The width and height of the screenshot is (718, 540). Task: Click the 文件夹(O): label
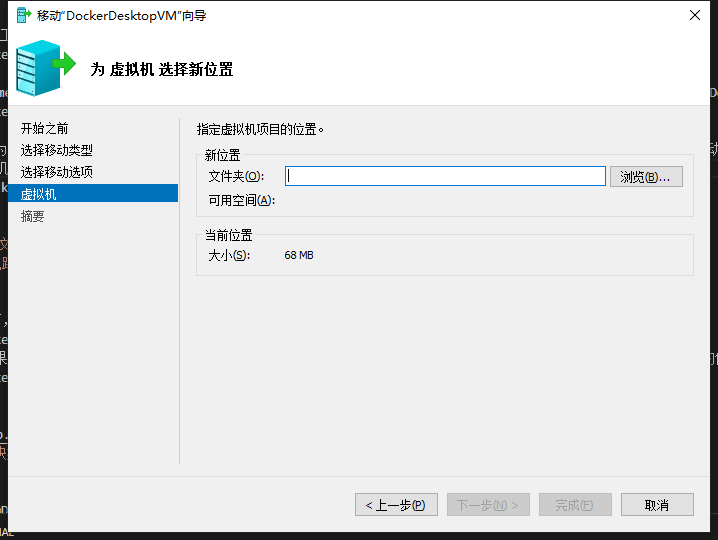point(236,177)
